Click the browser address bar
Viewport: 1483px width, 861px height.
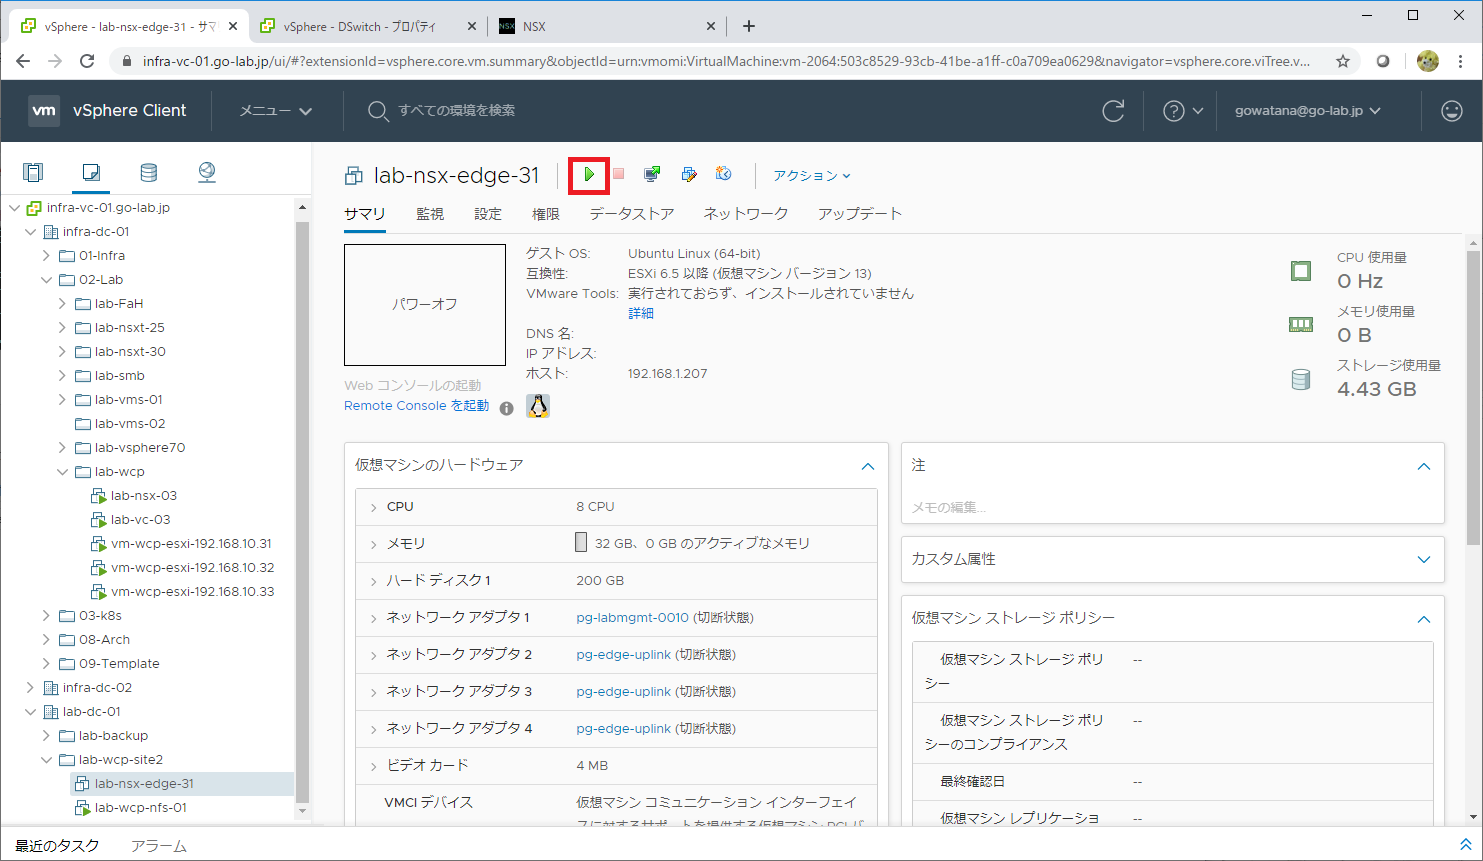point(725,61)
